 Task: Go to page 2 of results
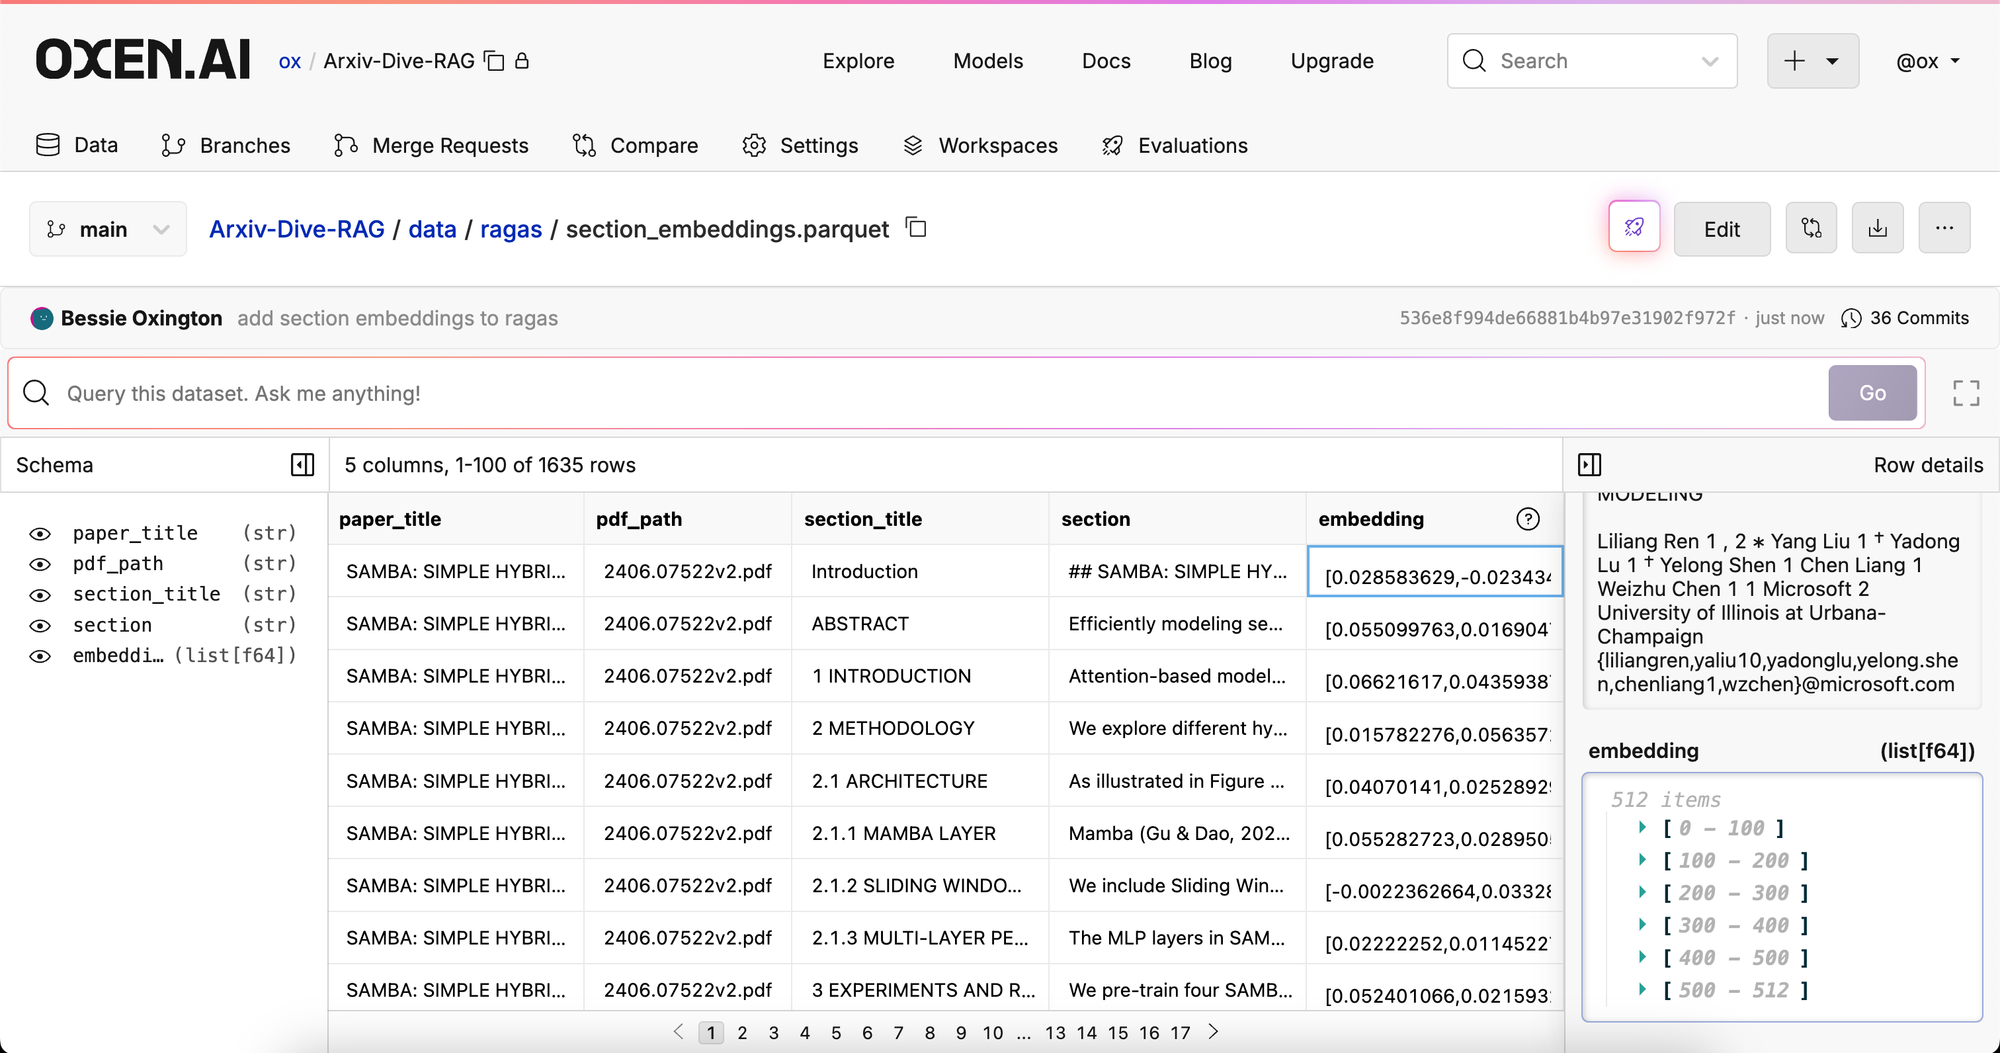(x=742, y=1032)
